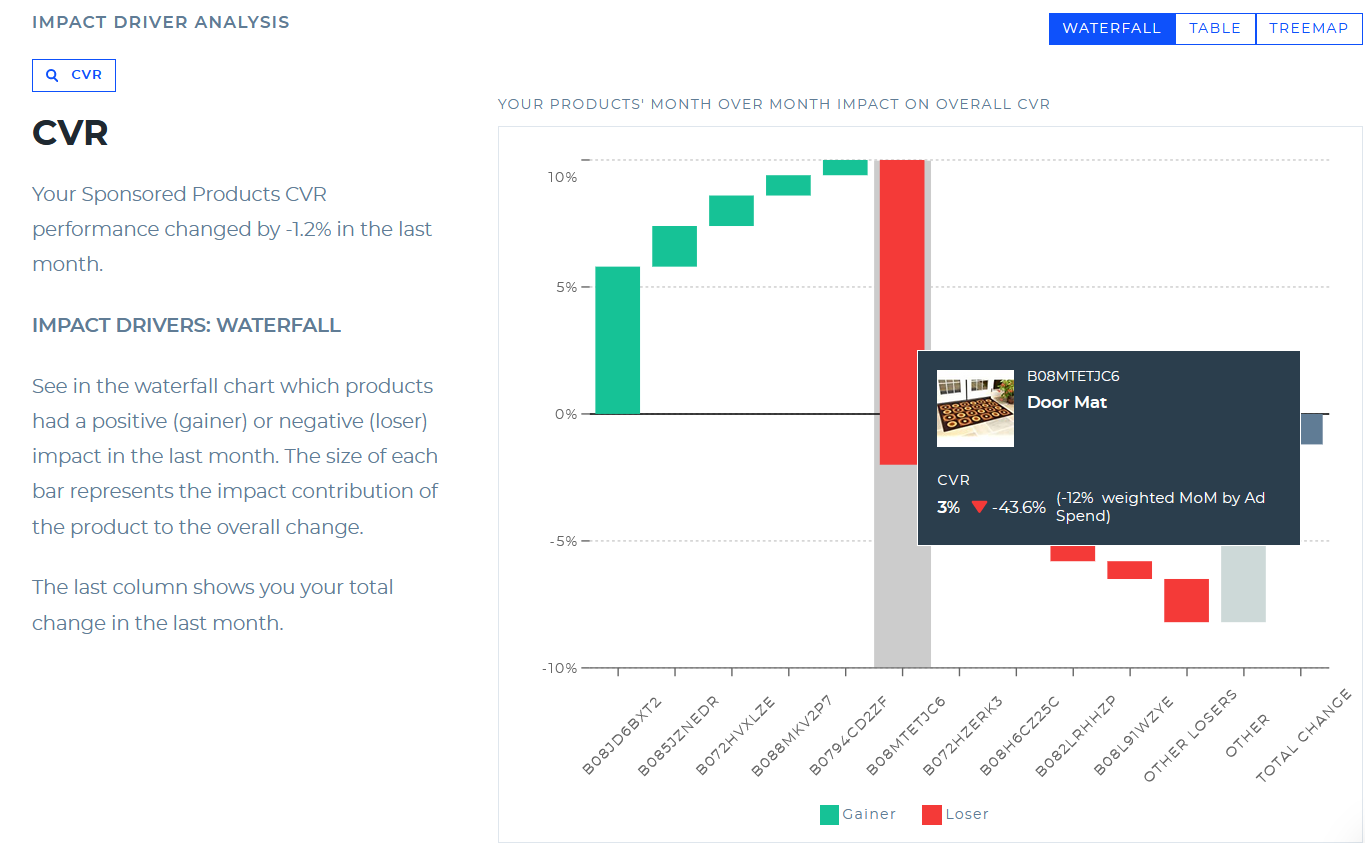Select the first green bar for B08JD6BXT2
Viewport: 1365px width, 843px height.
(x=617, y=340)
